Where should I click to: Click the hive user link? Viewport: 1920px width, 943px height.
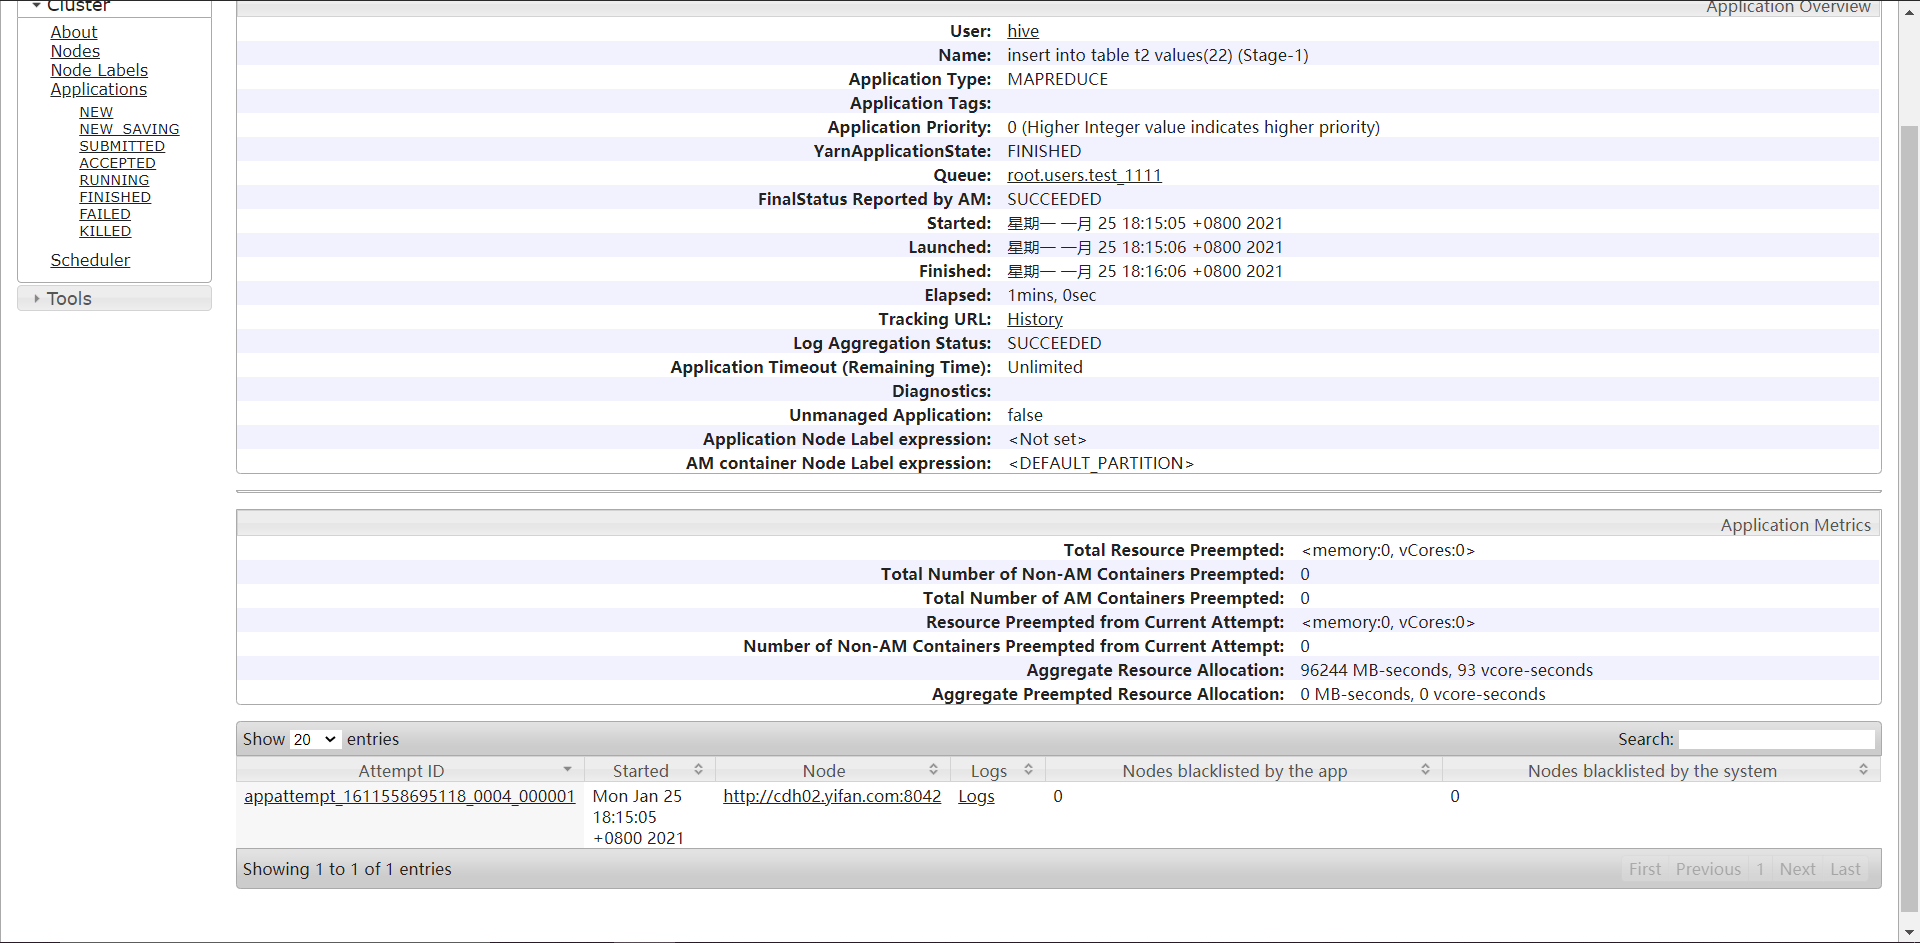click(x=1023, y=31)
